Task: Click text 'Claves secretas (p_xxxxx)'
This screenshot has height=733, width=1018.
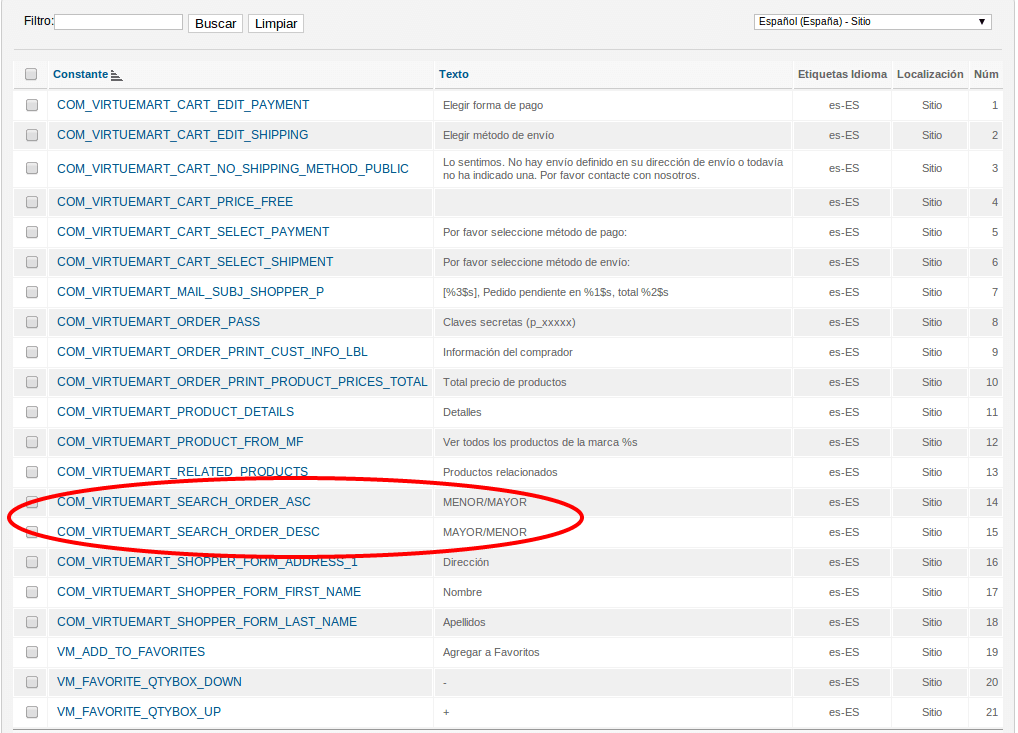Action: (509, 322)
